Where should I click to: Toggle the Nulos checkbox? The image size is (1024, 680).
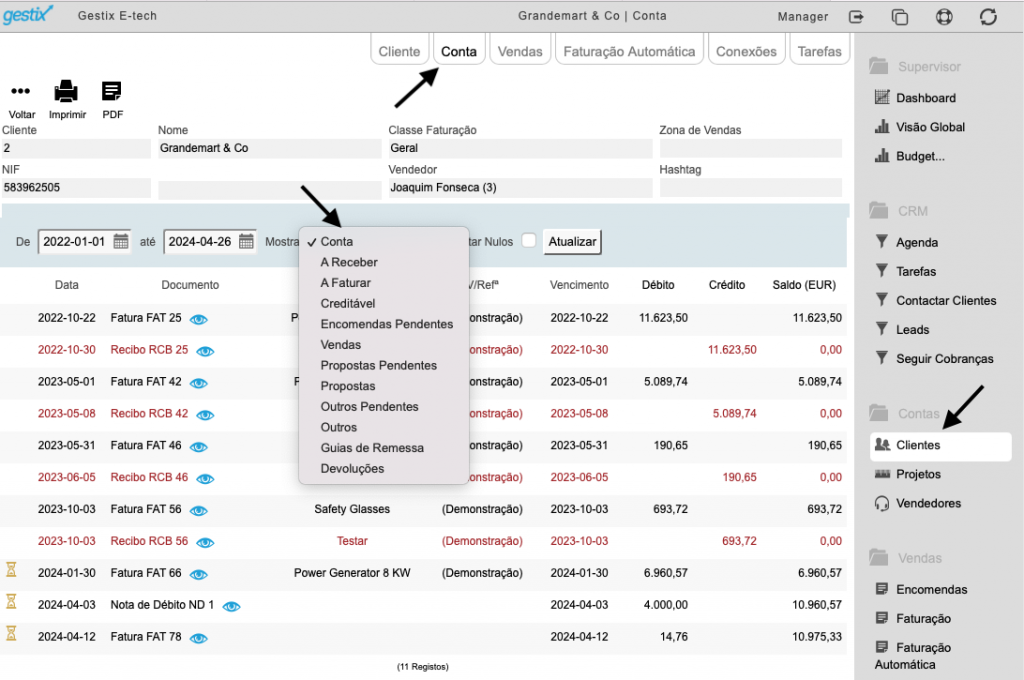[529, 240]
